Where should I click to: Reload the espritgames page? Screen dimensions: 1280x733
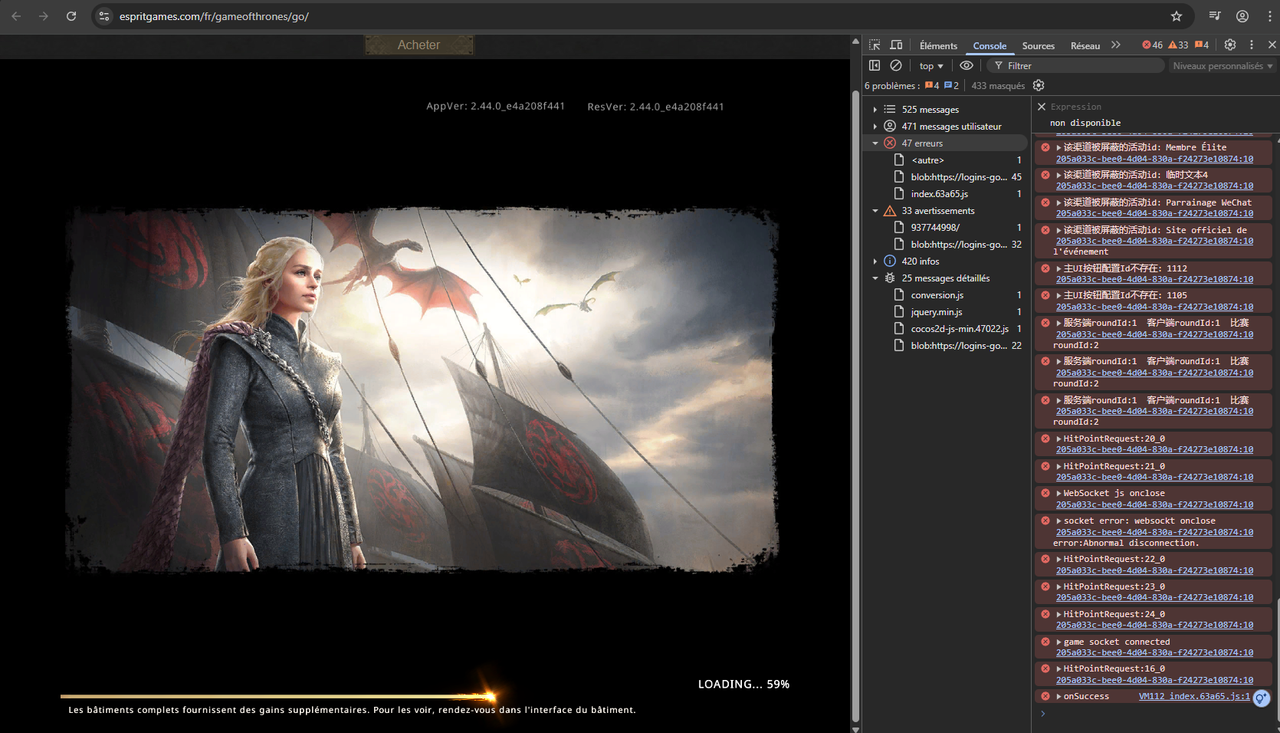tap(71, 16)
